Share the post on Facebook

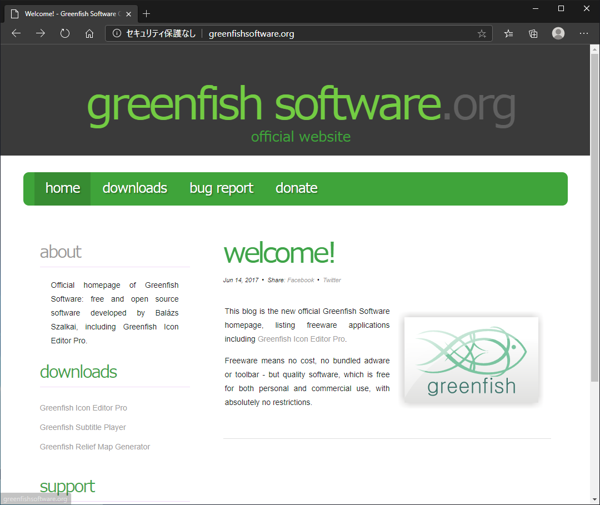[300, 280]
